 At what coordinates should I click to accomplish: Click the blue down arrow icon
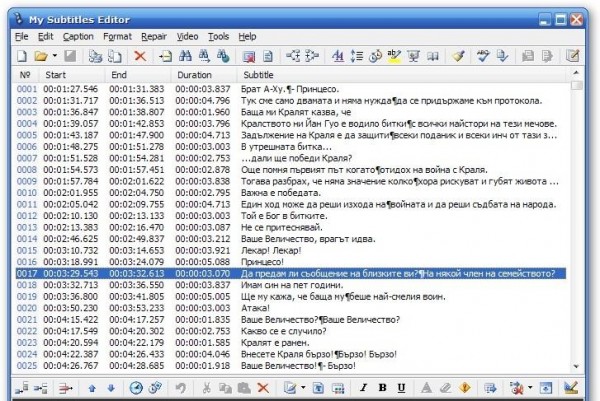[111, 388]
